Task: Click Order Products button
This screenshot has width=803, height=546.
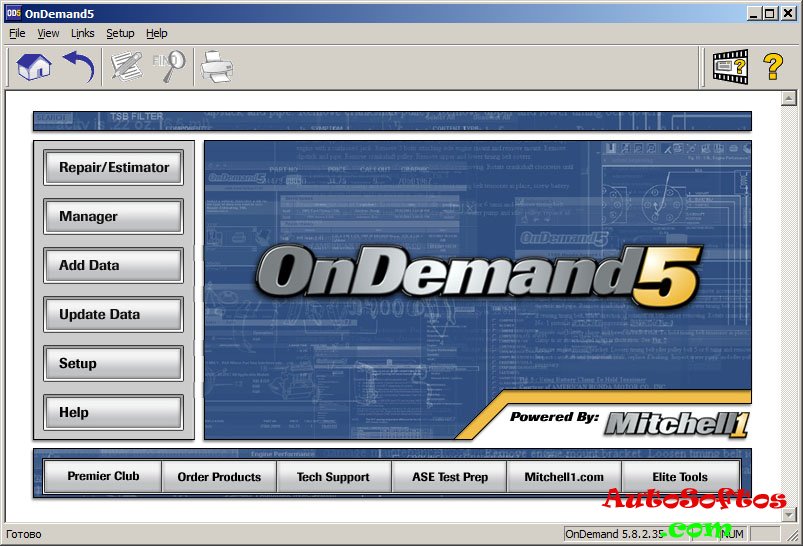Action: [219, 477]
